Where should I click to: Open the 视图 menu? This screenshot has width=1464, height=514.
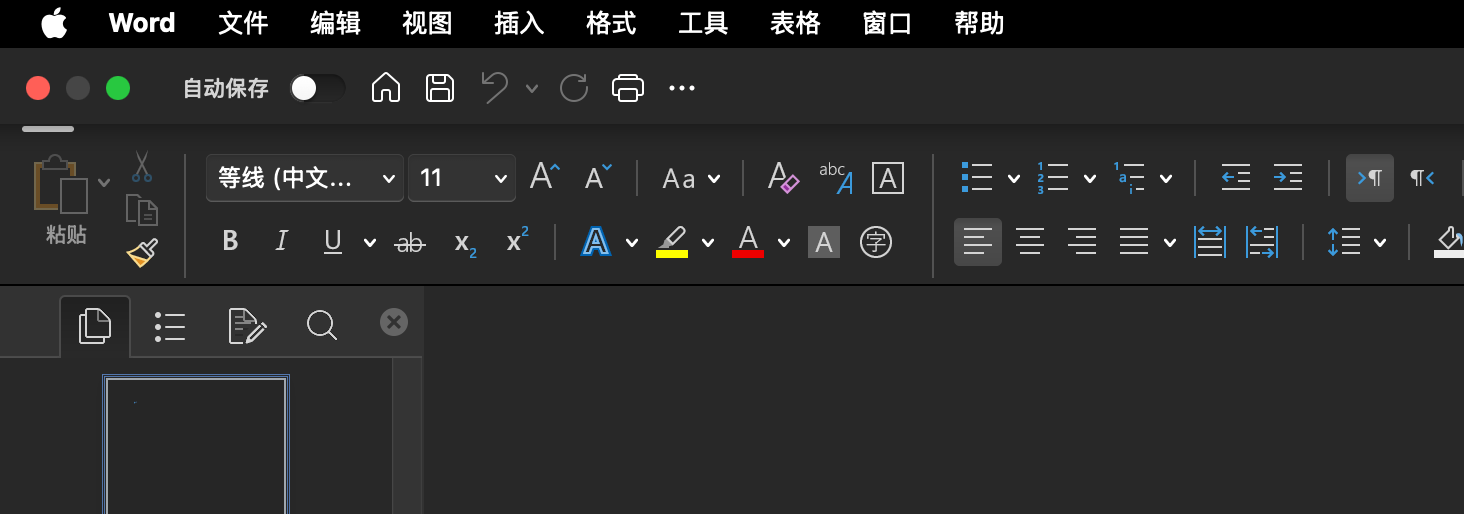tap(427, 23)
